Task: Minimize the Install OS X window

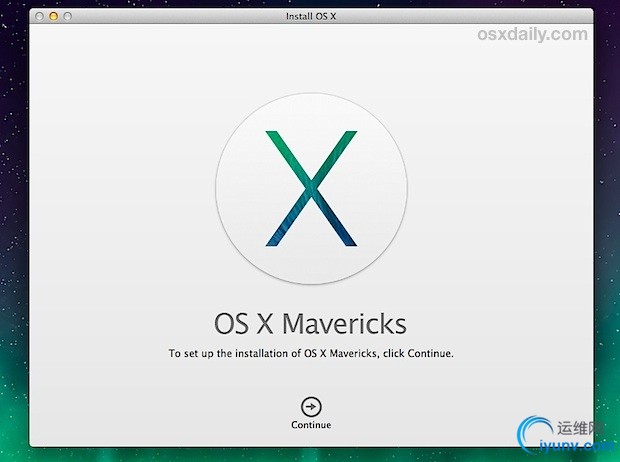Action: click(x=53, y=16)
